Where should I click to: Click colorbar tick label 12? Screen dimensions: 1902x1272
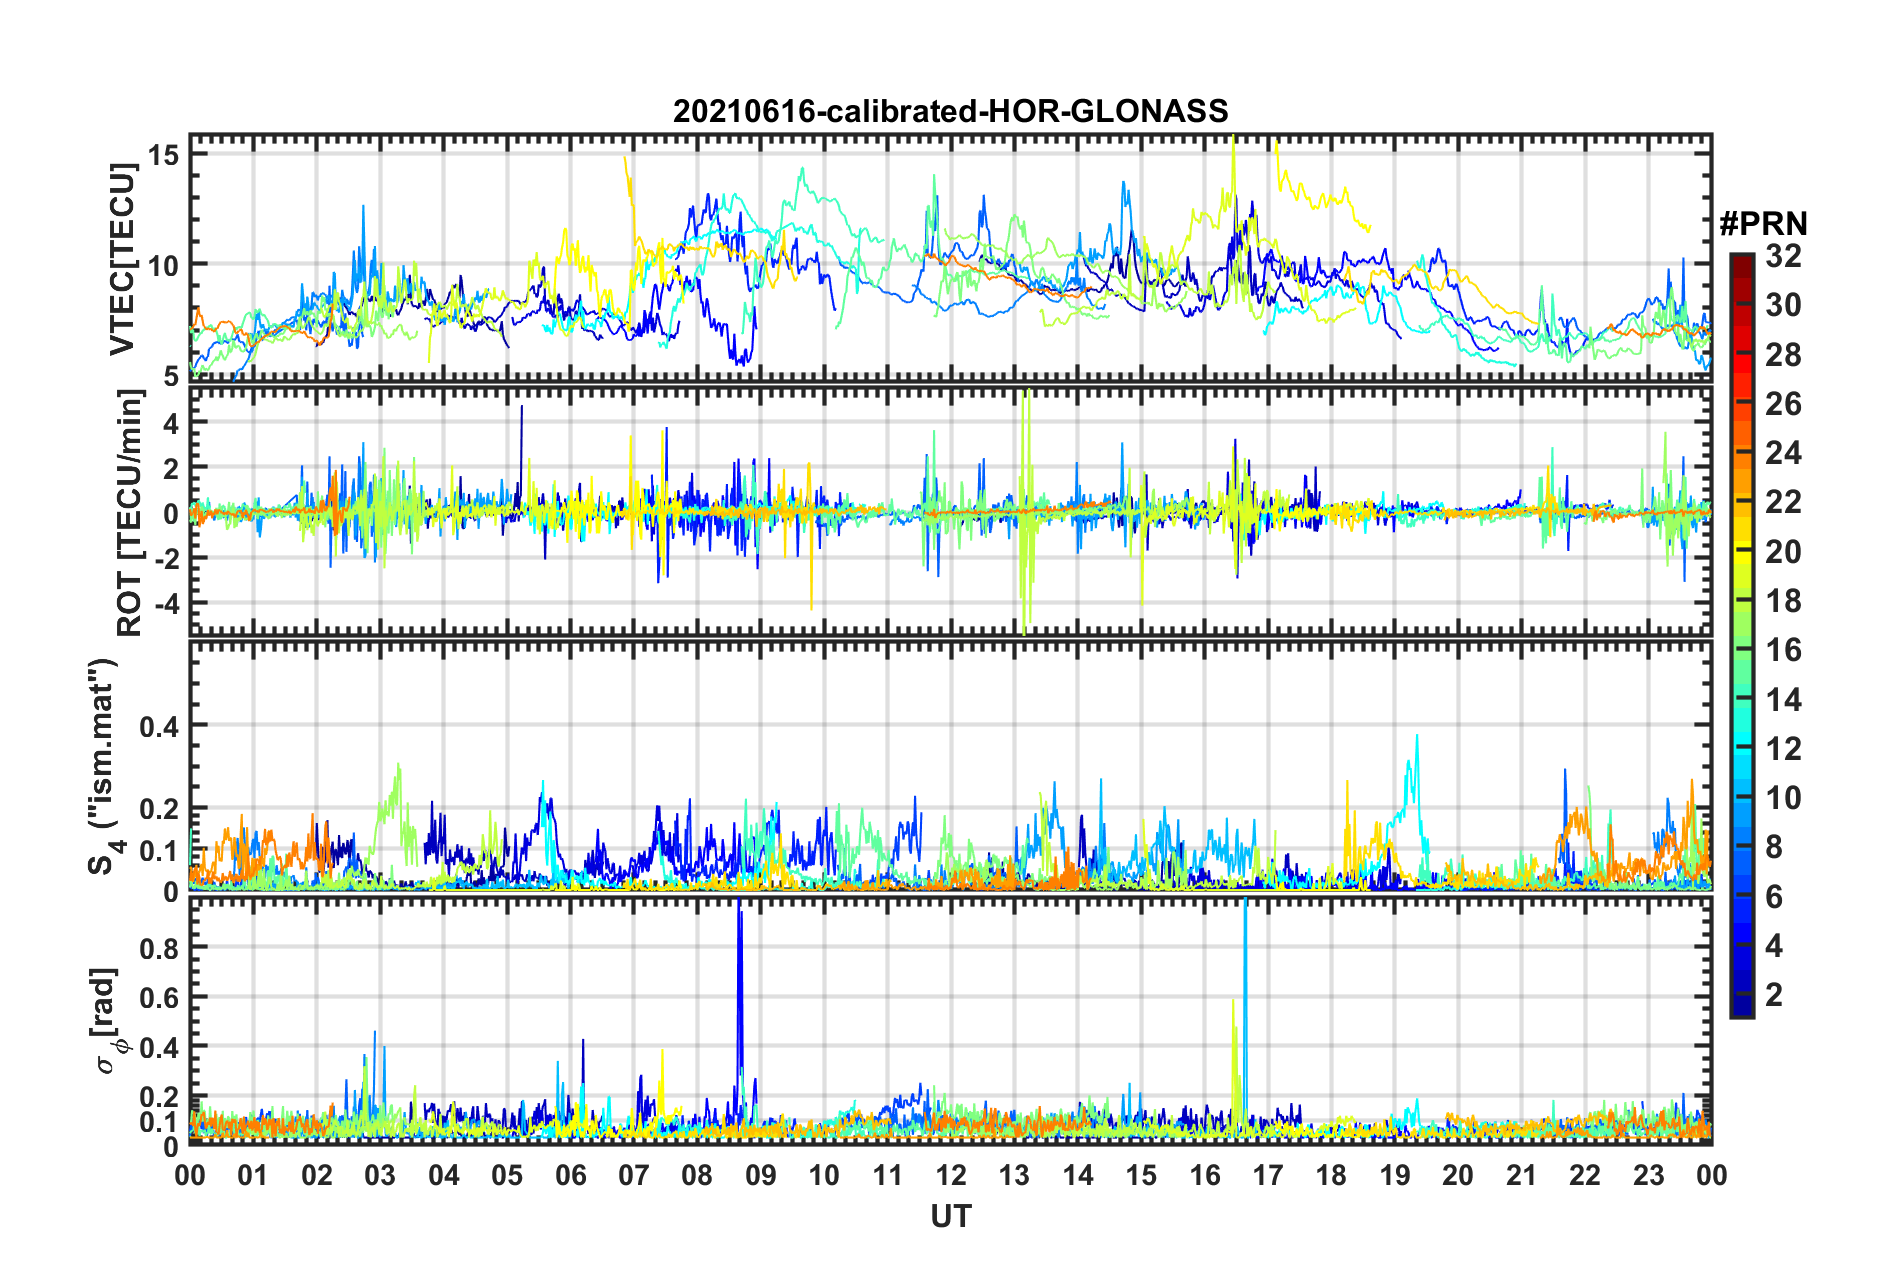pos(1783,749)
